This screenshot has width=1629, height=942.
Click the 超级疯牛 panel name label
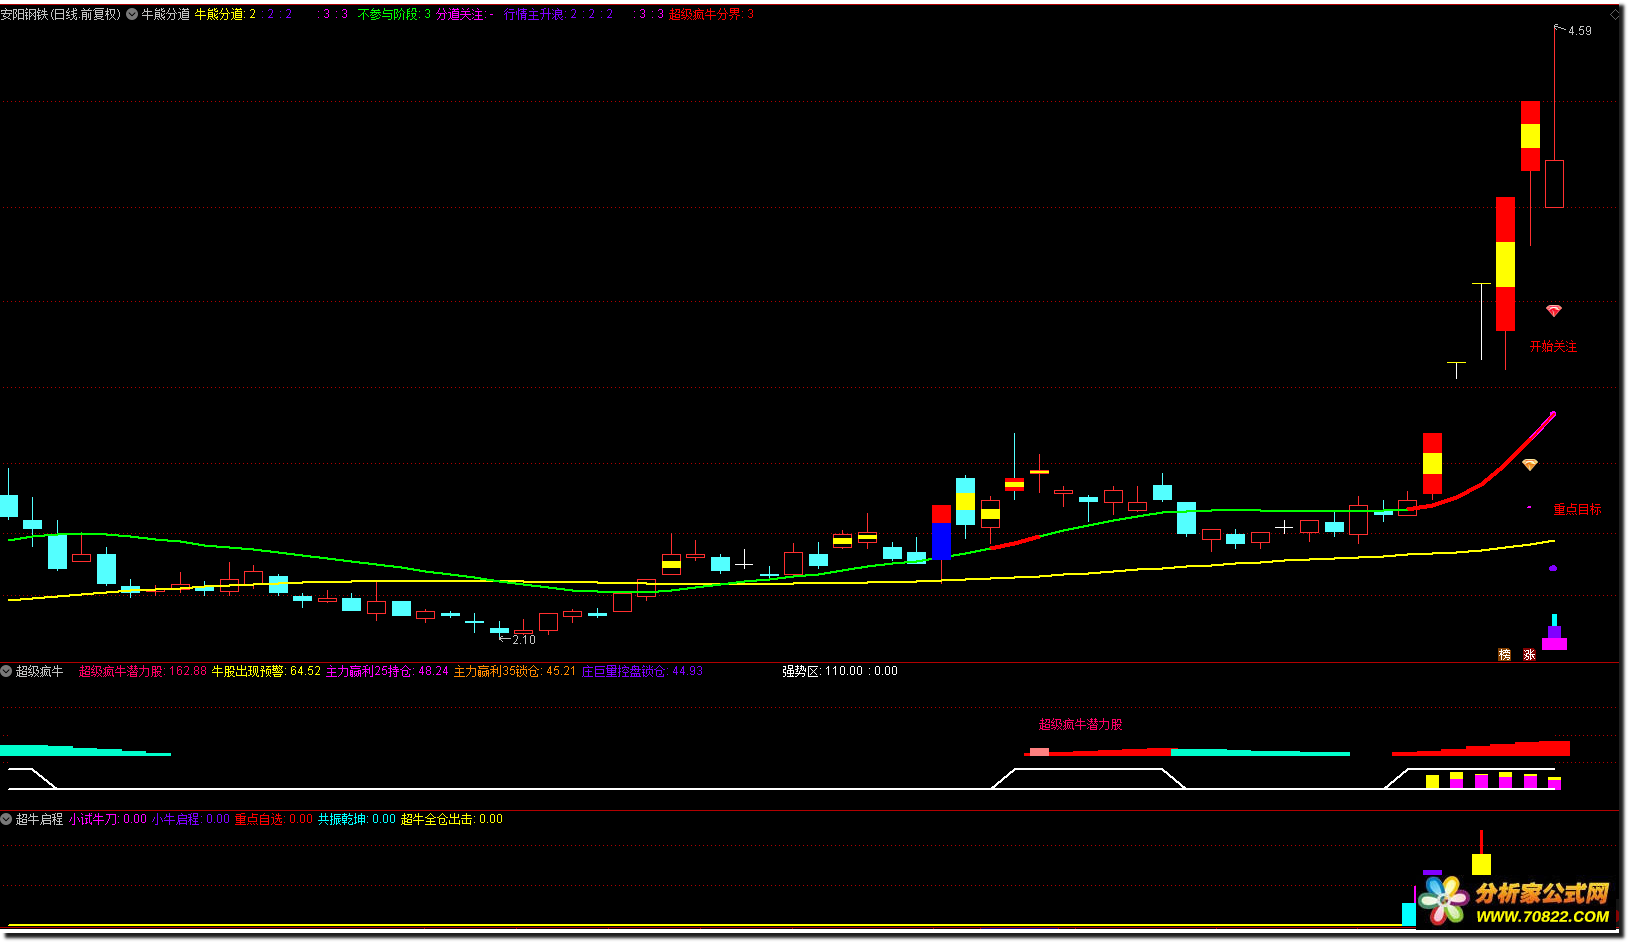39,671
